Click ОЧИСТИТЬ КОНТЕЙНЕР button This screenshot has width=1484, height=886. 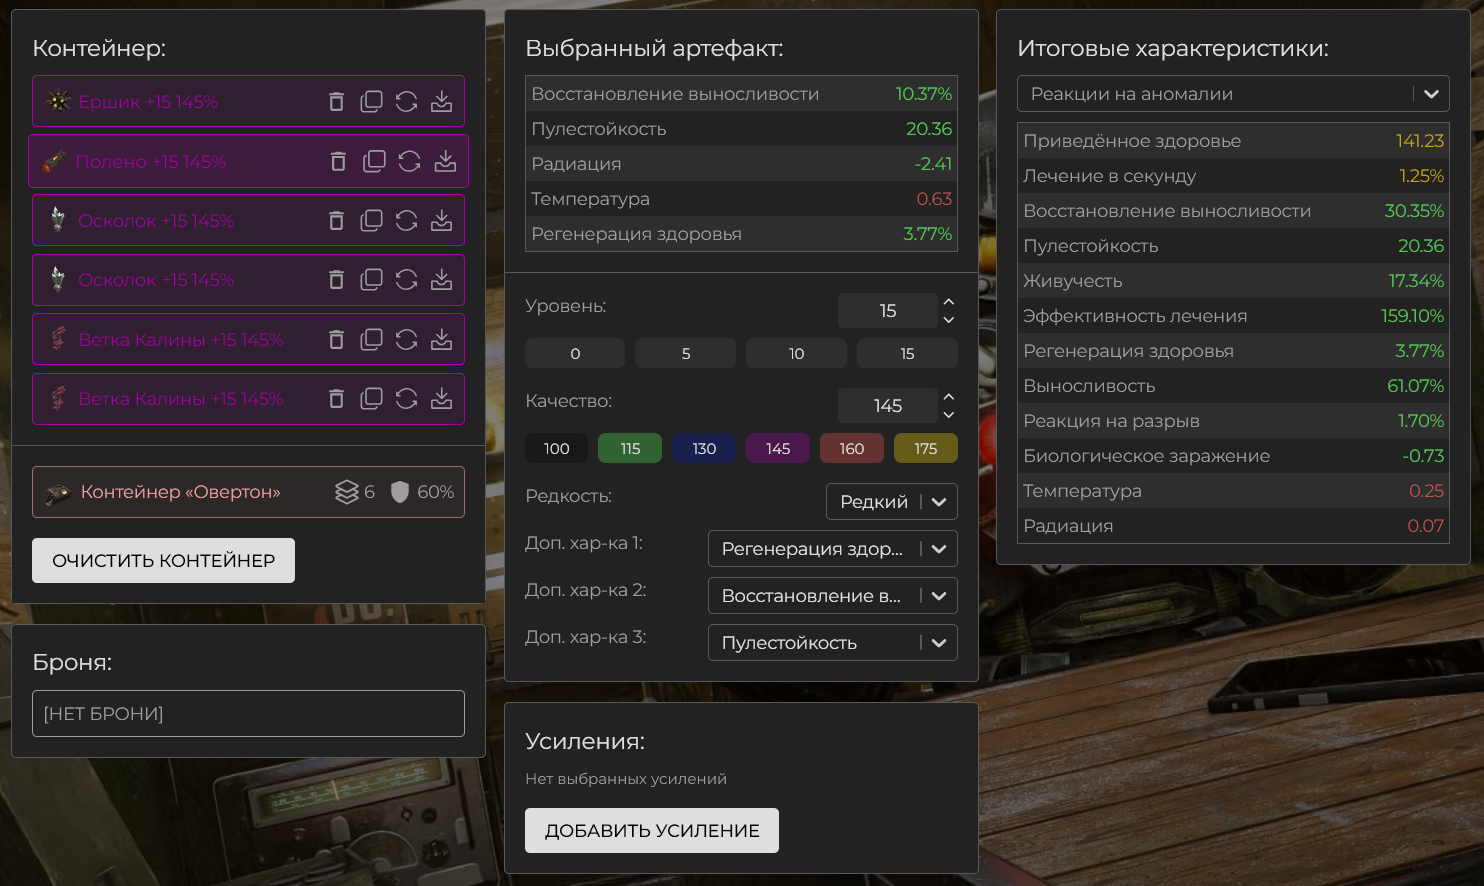[163, 561]
